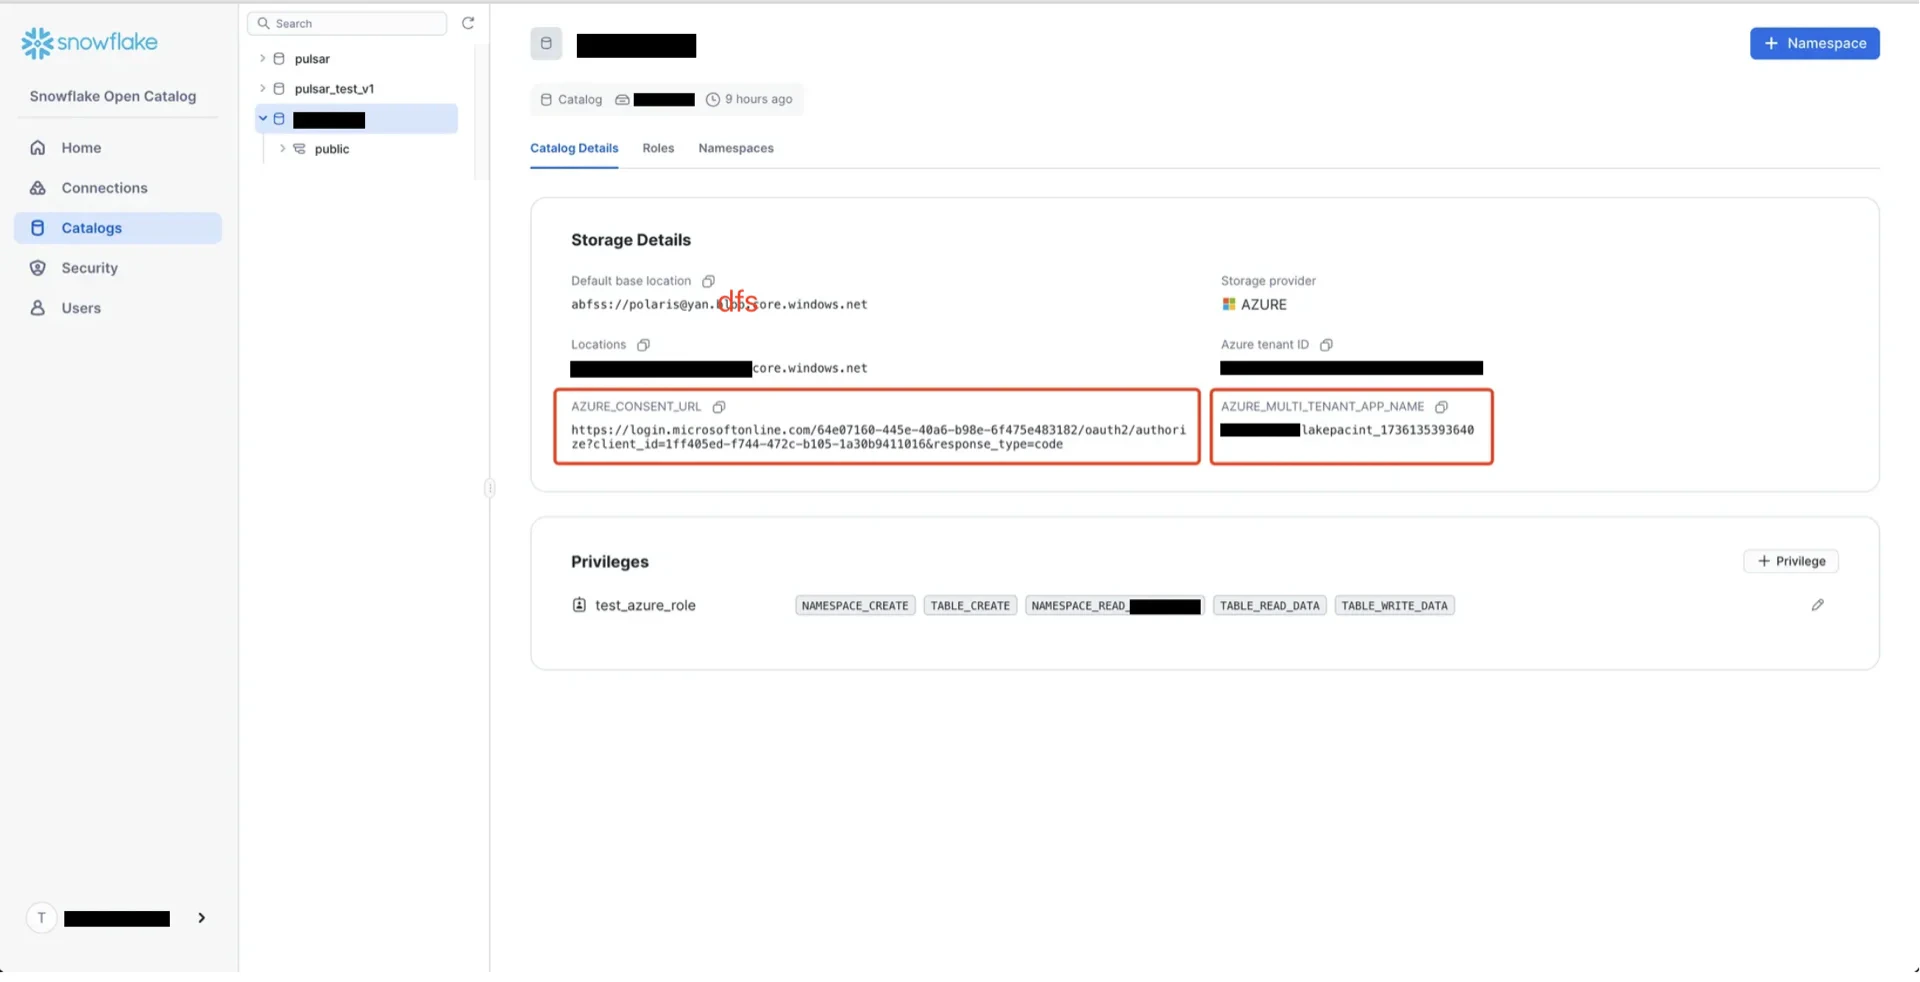Copy the AZURE_CONSENT_URL value
This screenshot has width=1920, height=982.
click(718, 407)
